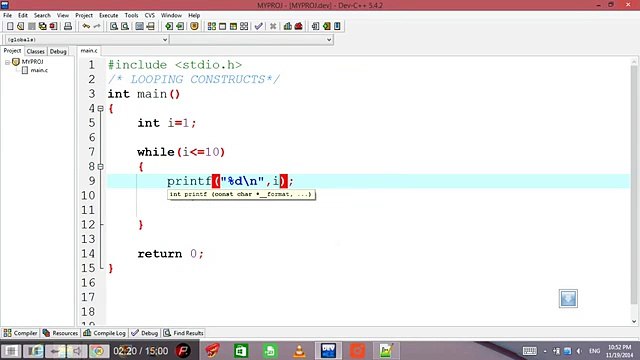
Task: Click the editor vertical scrollbar
Action: pyautogui.click(x=634, y=184)
